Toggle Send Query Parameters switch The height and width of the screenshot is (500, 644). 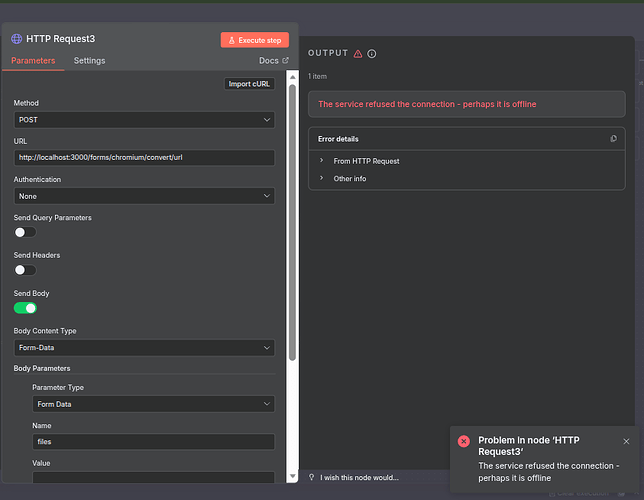click(x=25, y=232)
